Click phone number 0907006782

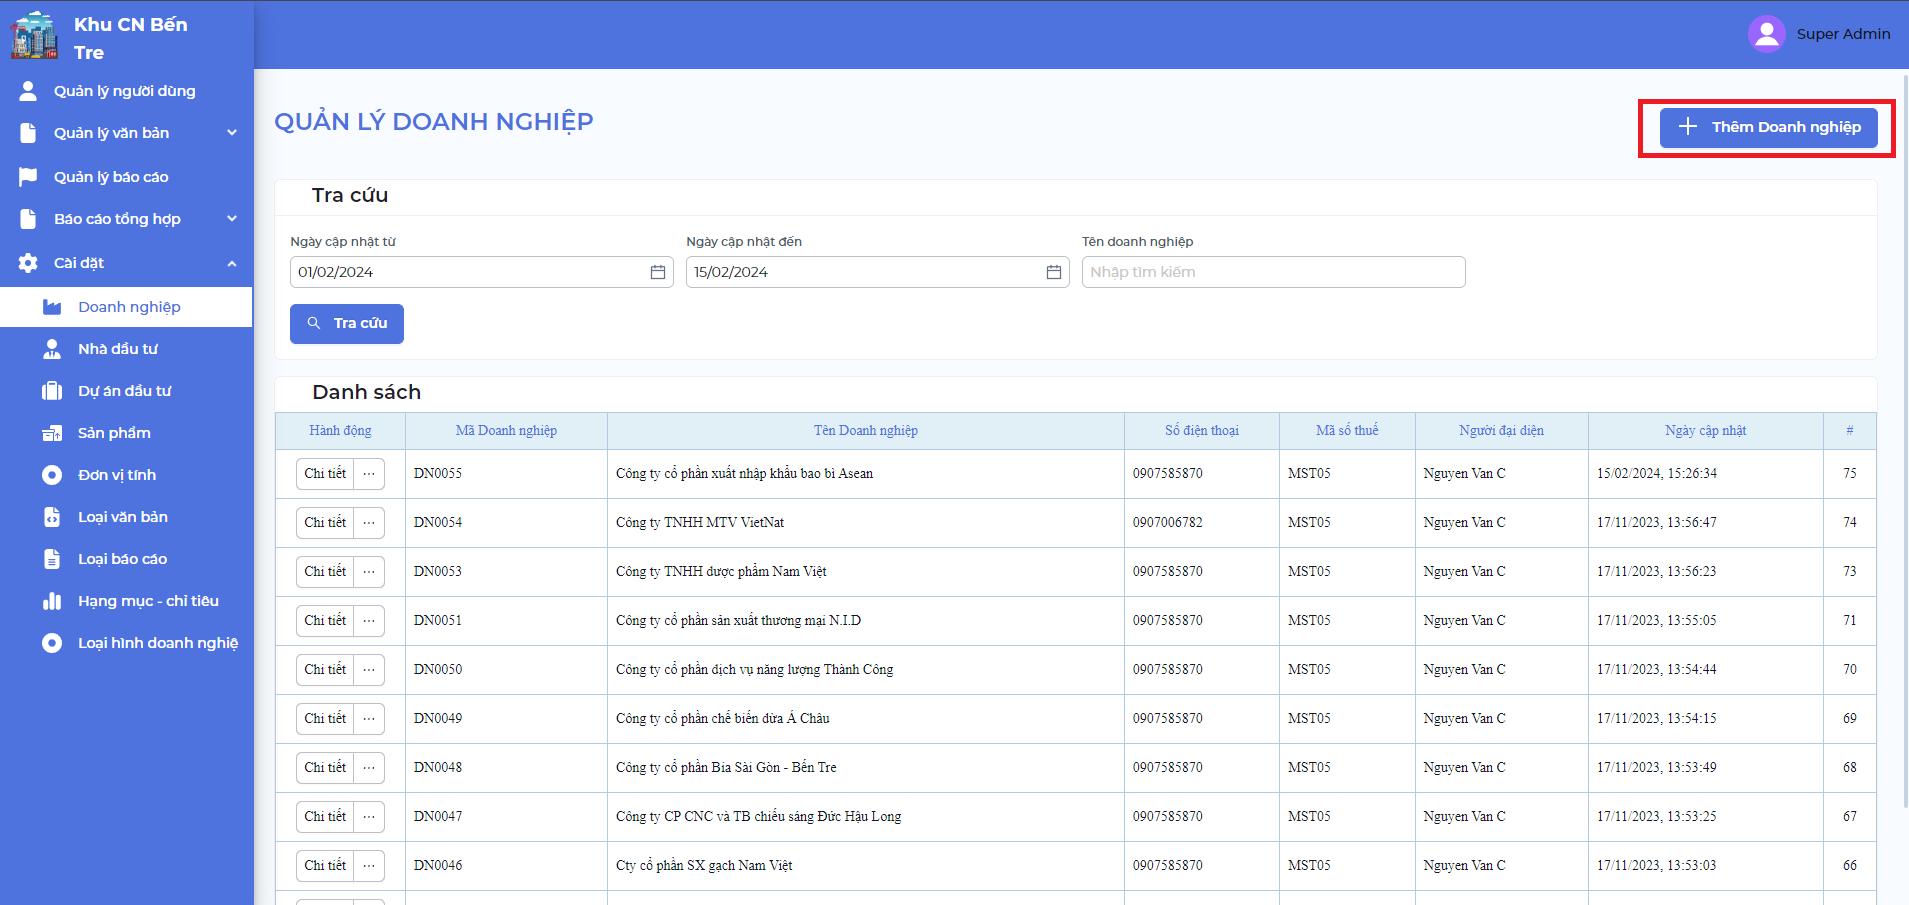[x=1168, y=523]
